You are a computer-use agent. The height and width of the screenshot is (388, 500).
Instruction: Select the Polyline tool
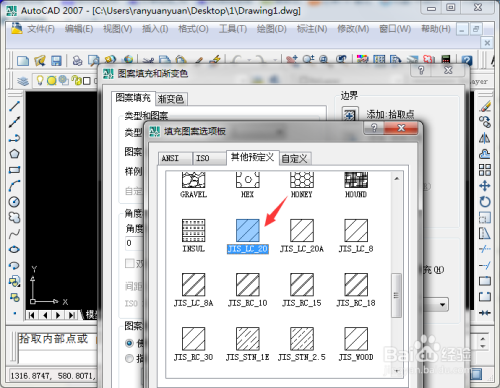pos(14,138)
